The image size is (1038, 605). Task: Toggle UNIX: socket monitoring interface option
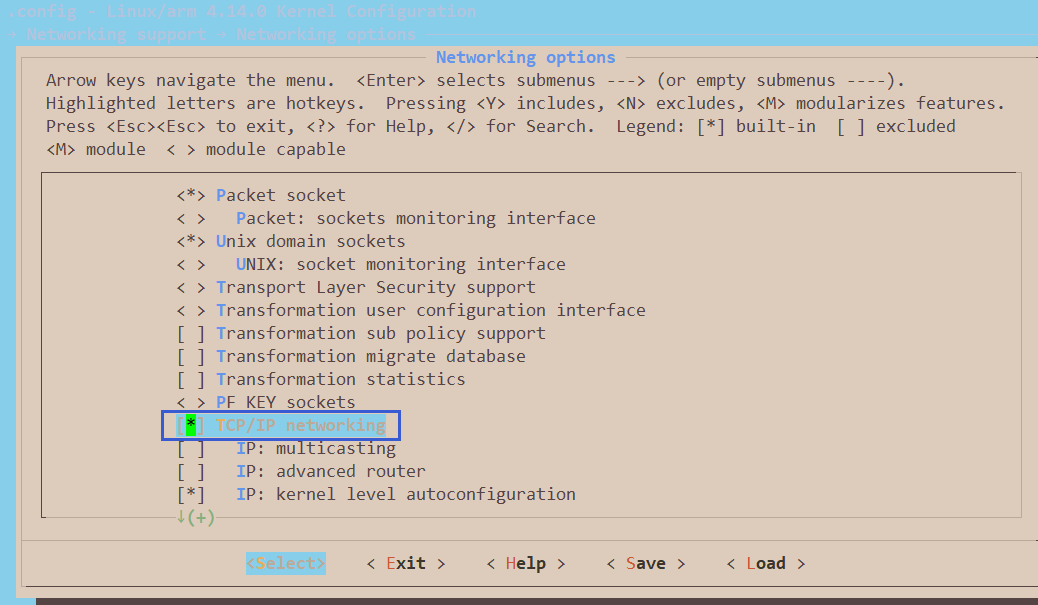tap(191, 264)
